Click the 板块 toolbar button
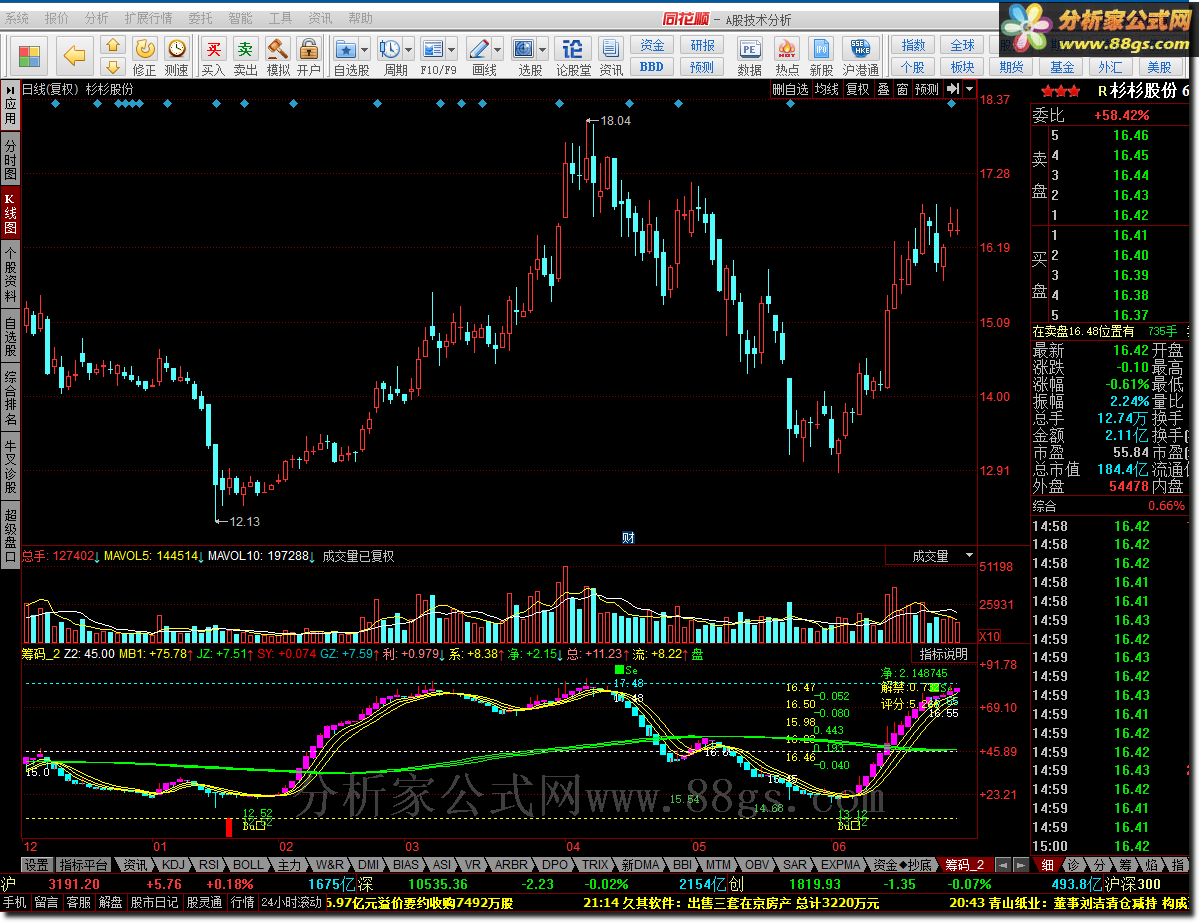The image size is (1201, 923). [x=962, y=67]
